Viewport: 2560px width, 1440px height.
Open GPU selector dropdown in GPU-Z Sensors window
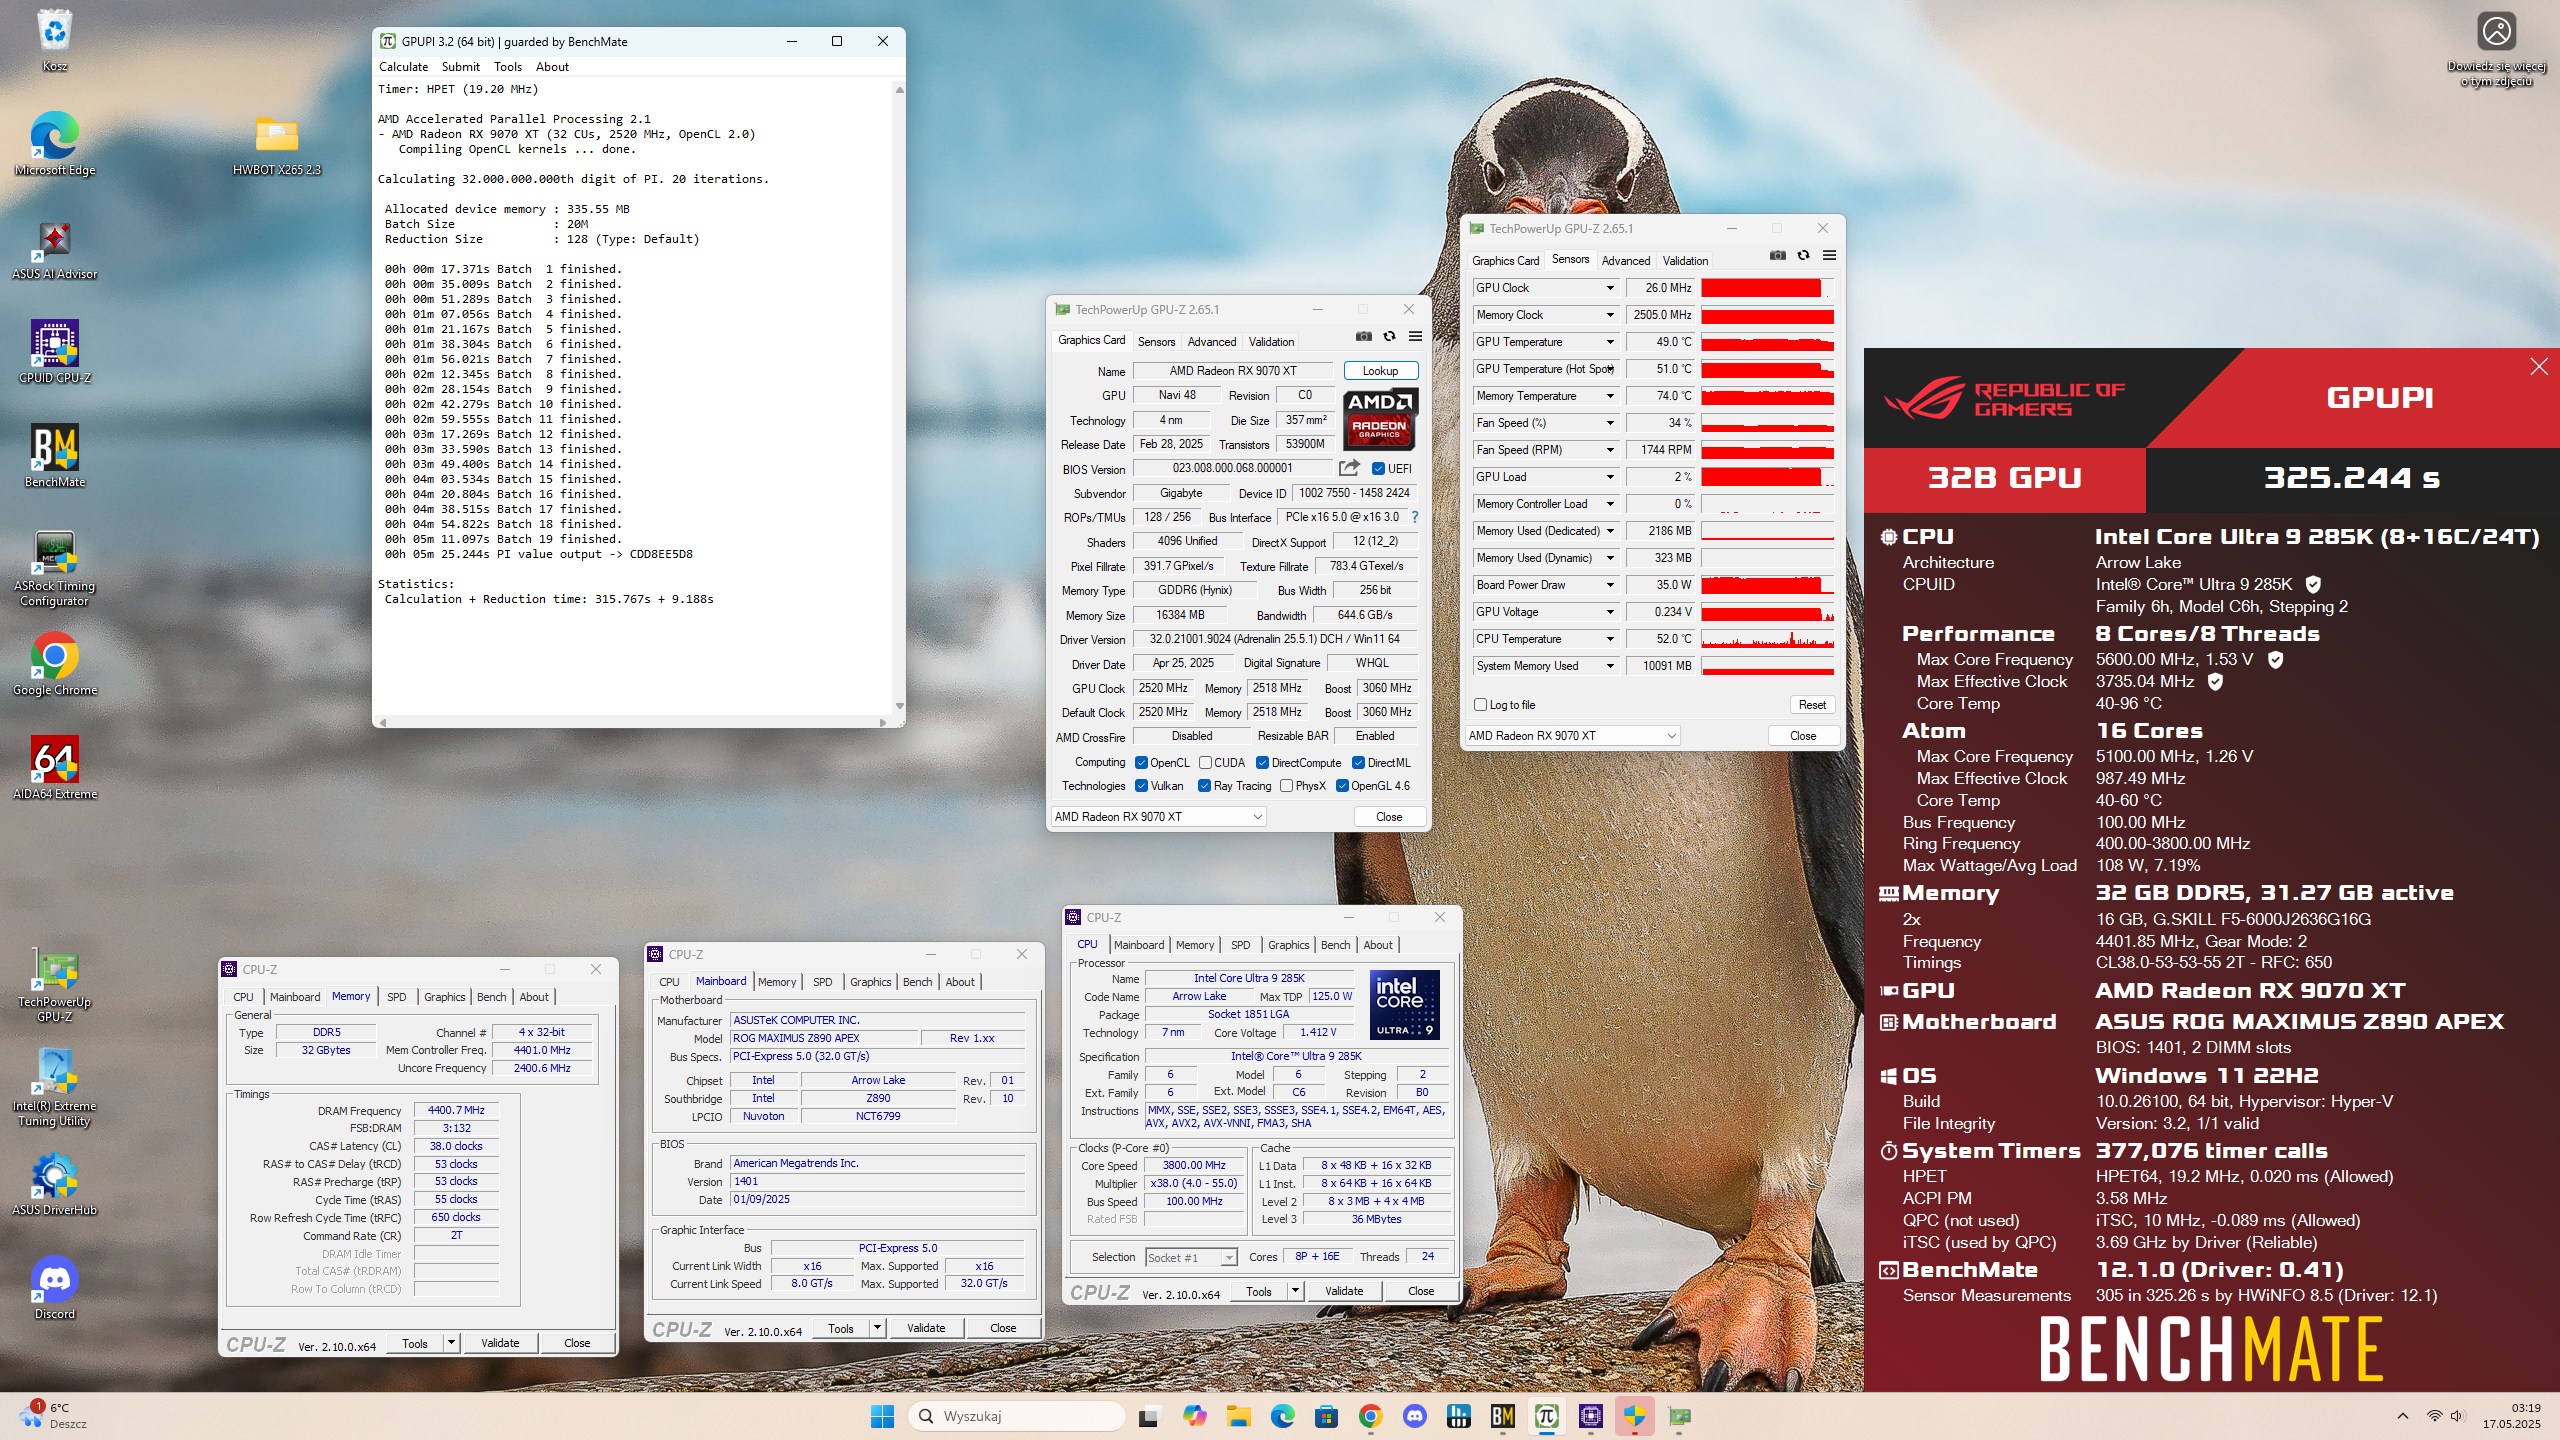pos(1572,736)
